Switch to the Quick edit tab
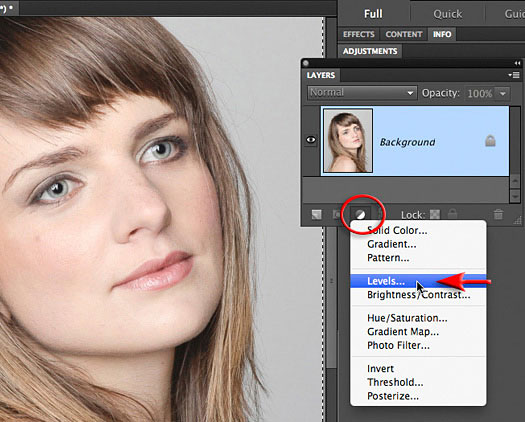 [447, 14]
